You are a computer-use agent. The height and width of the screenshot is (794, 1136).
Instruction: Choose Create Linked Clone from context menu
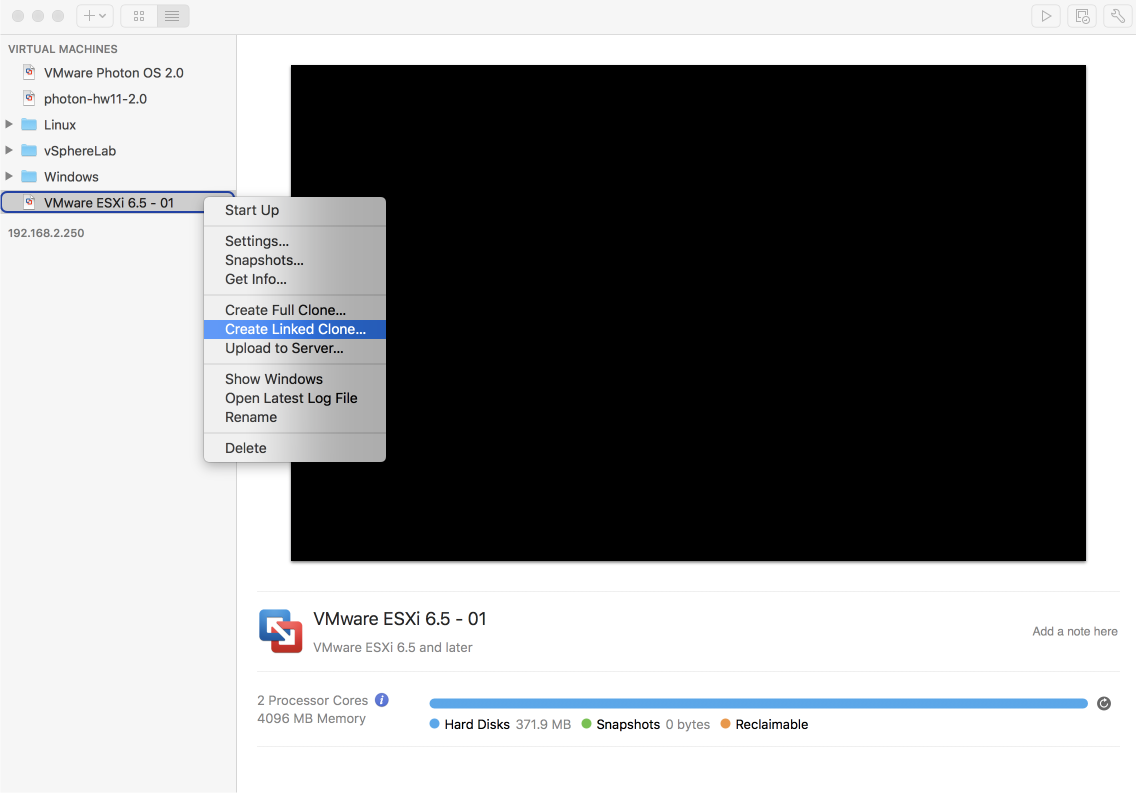(x=295, y=329)
